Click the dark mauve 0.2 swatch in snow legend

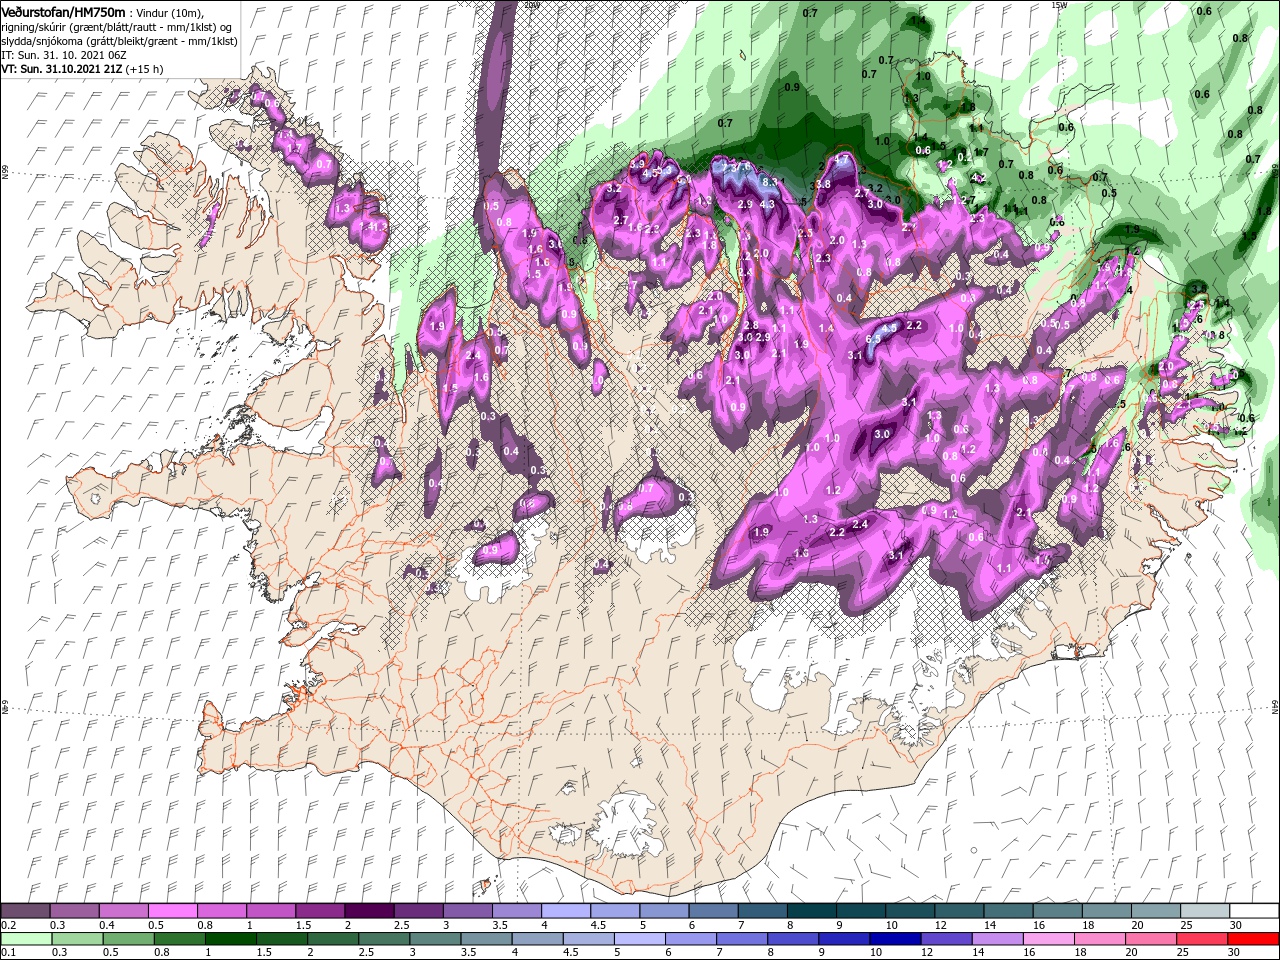pyautogui.click(x=26, y=910)
